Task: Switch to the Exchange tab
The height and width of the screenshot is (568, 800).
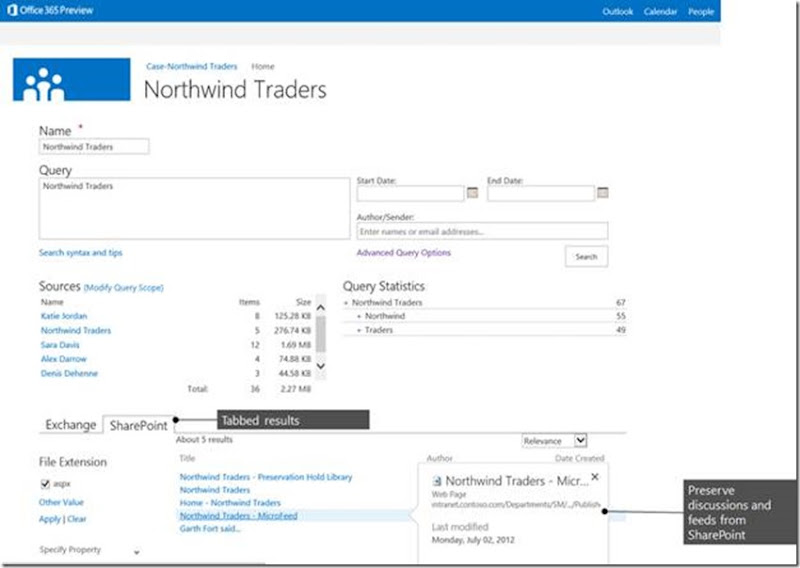Action: point(70,425)
